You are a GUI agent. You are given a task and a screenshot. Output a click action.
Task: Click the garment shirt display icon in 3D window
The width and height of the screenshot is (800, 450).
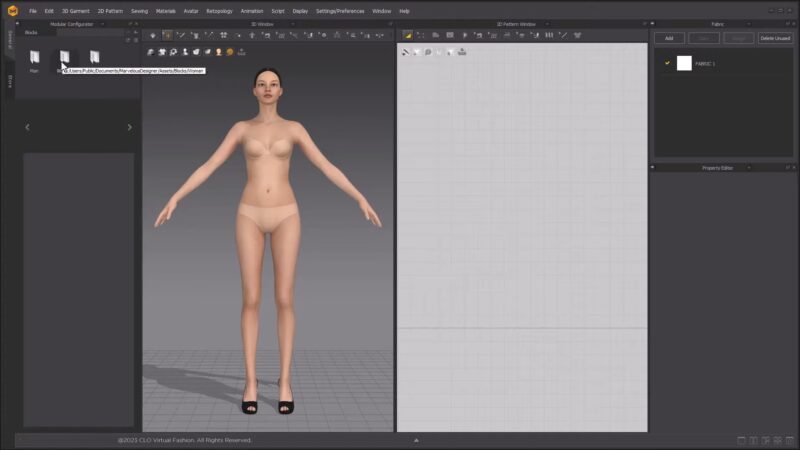coord(162,52)
